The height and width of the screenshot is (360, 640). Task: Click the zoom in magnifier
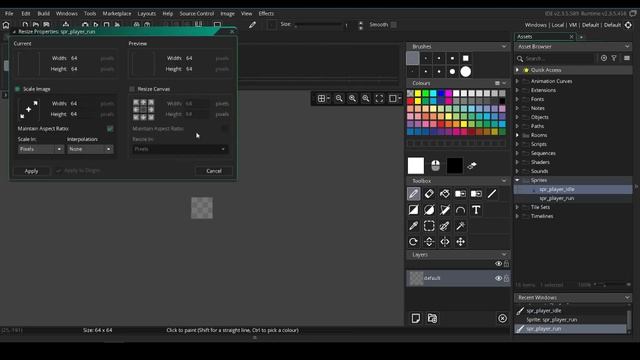(352, 98)
